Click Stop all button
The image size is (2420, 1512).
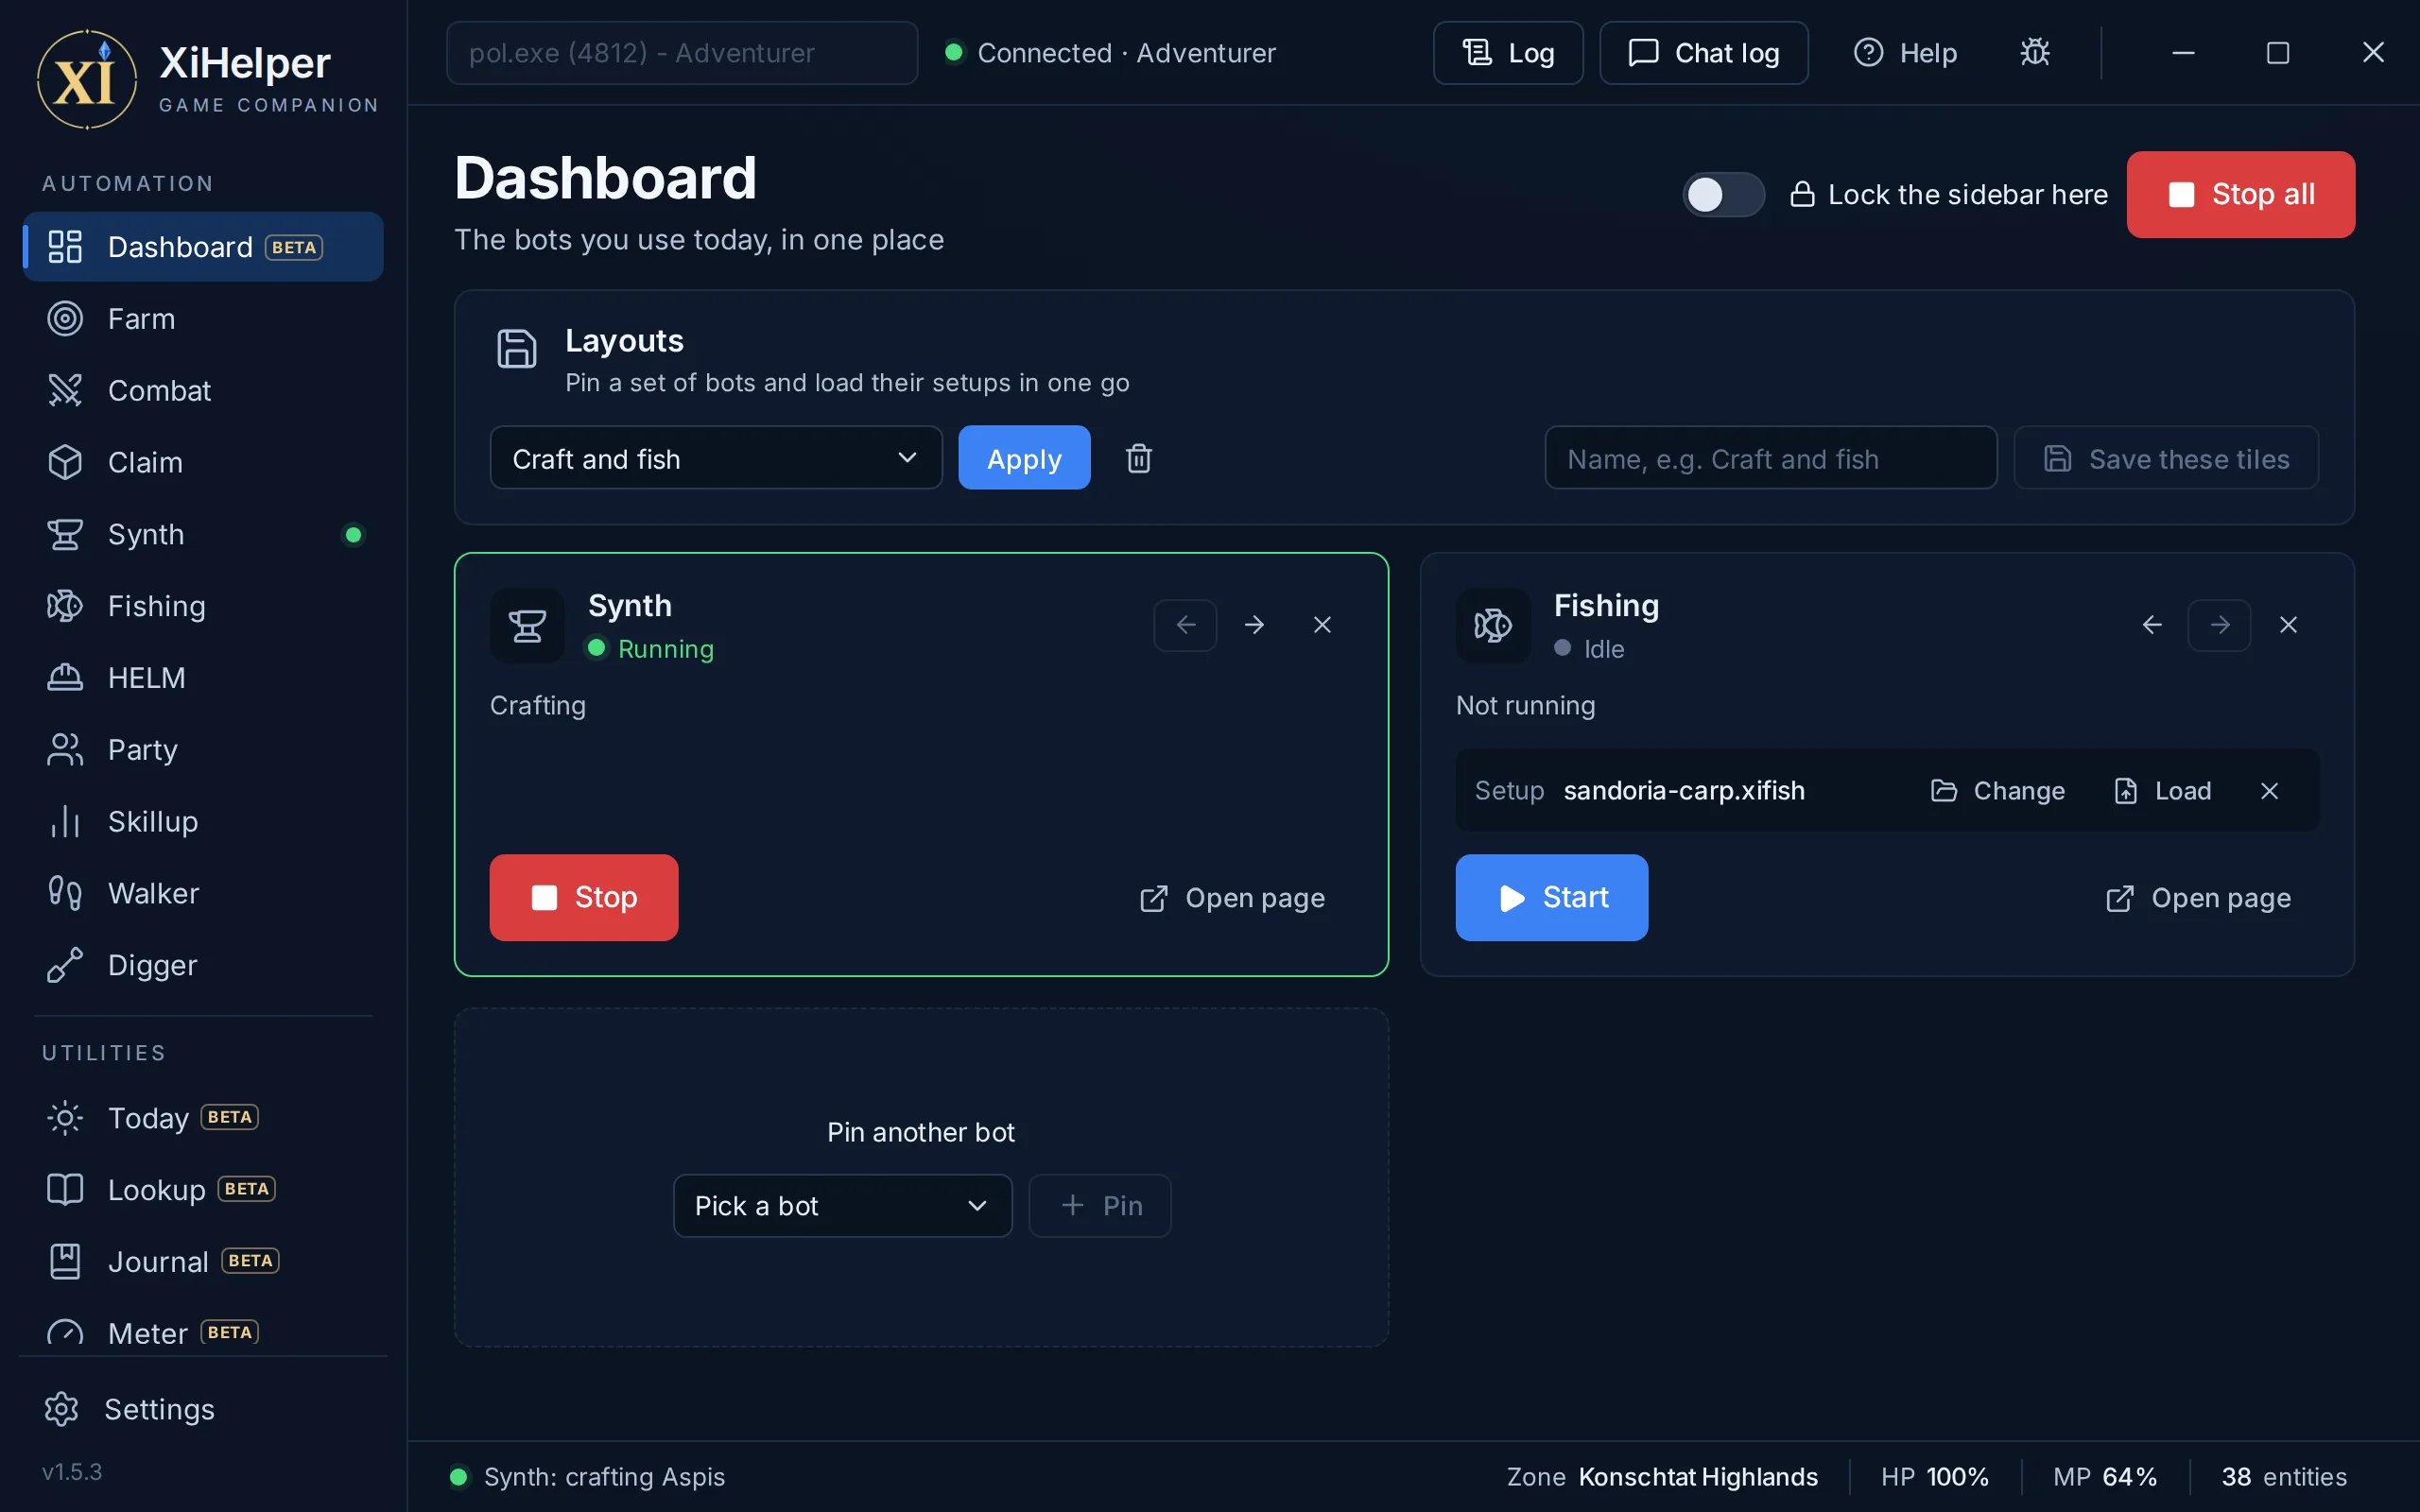(2240, 195)
